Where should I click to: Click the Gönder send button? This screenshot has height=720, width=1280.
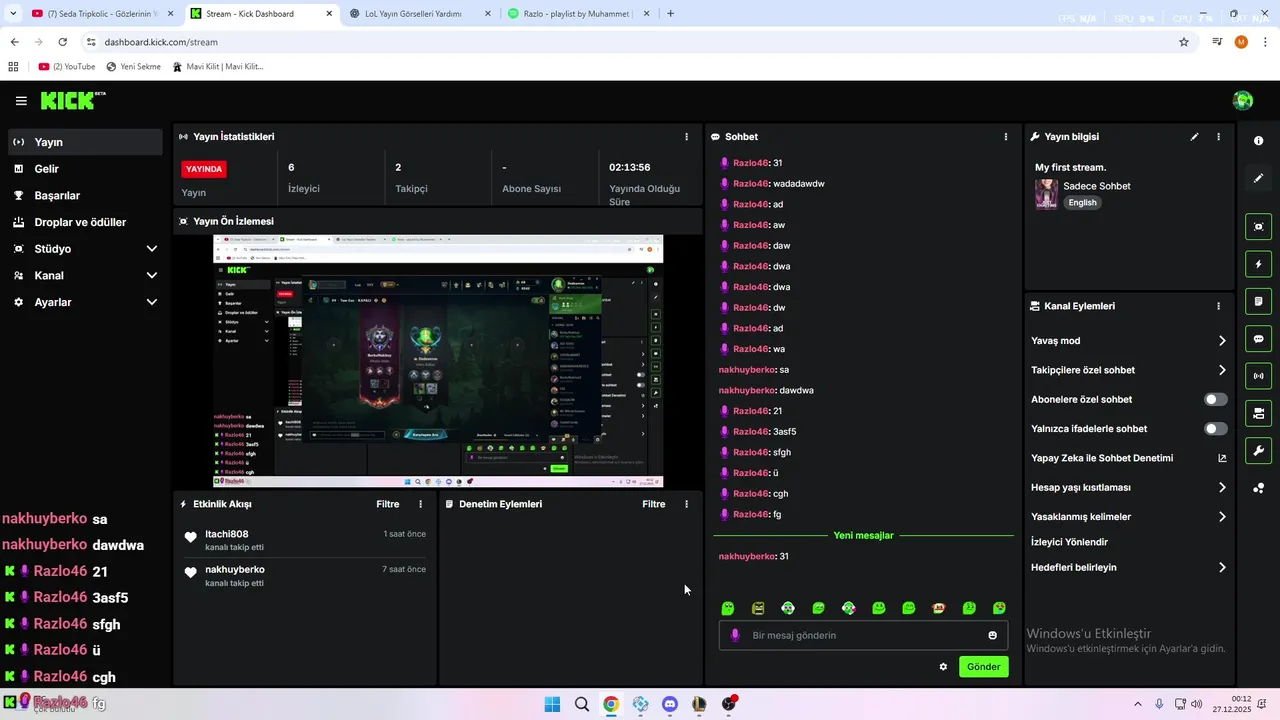983,667
